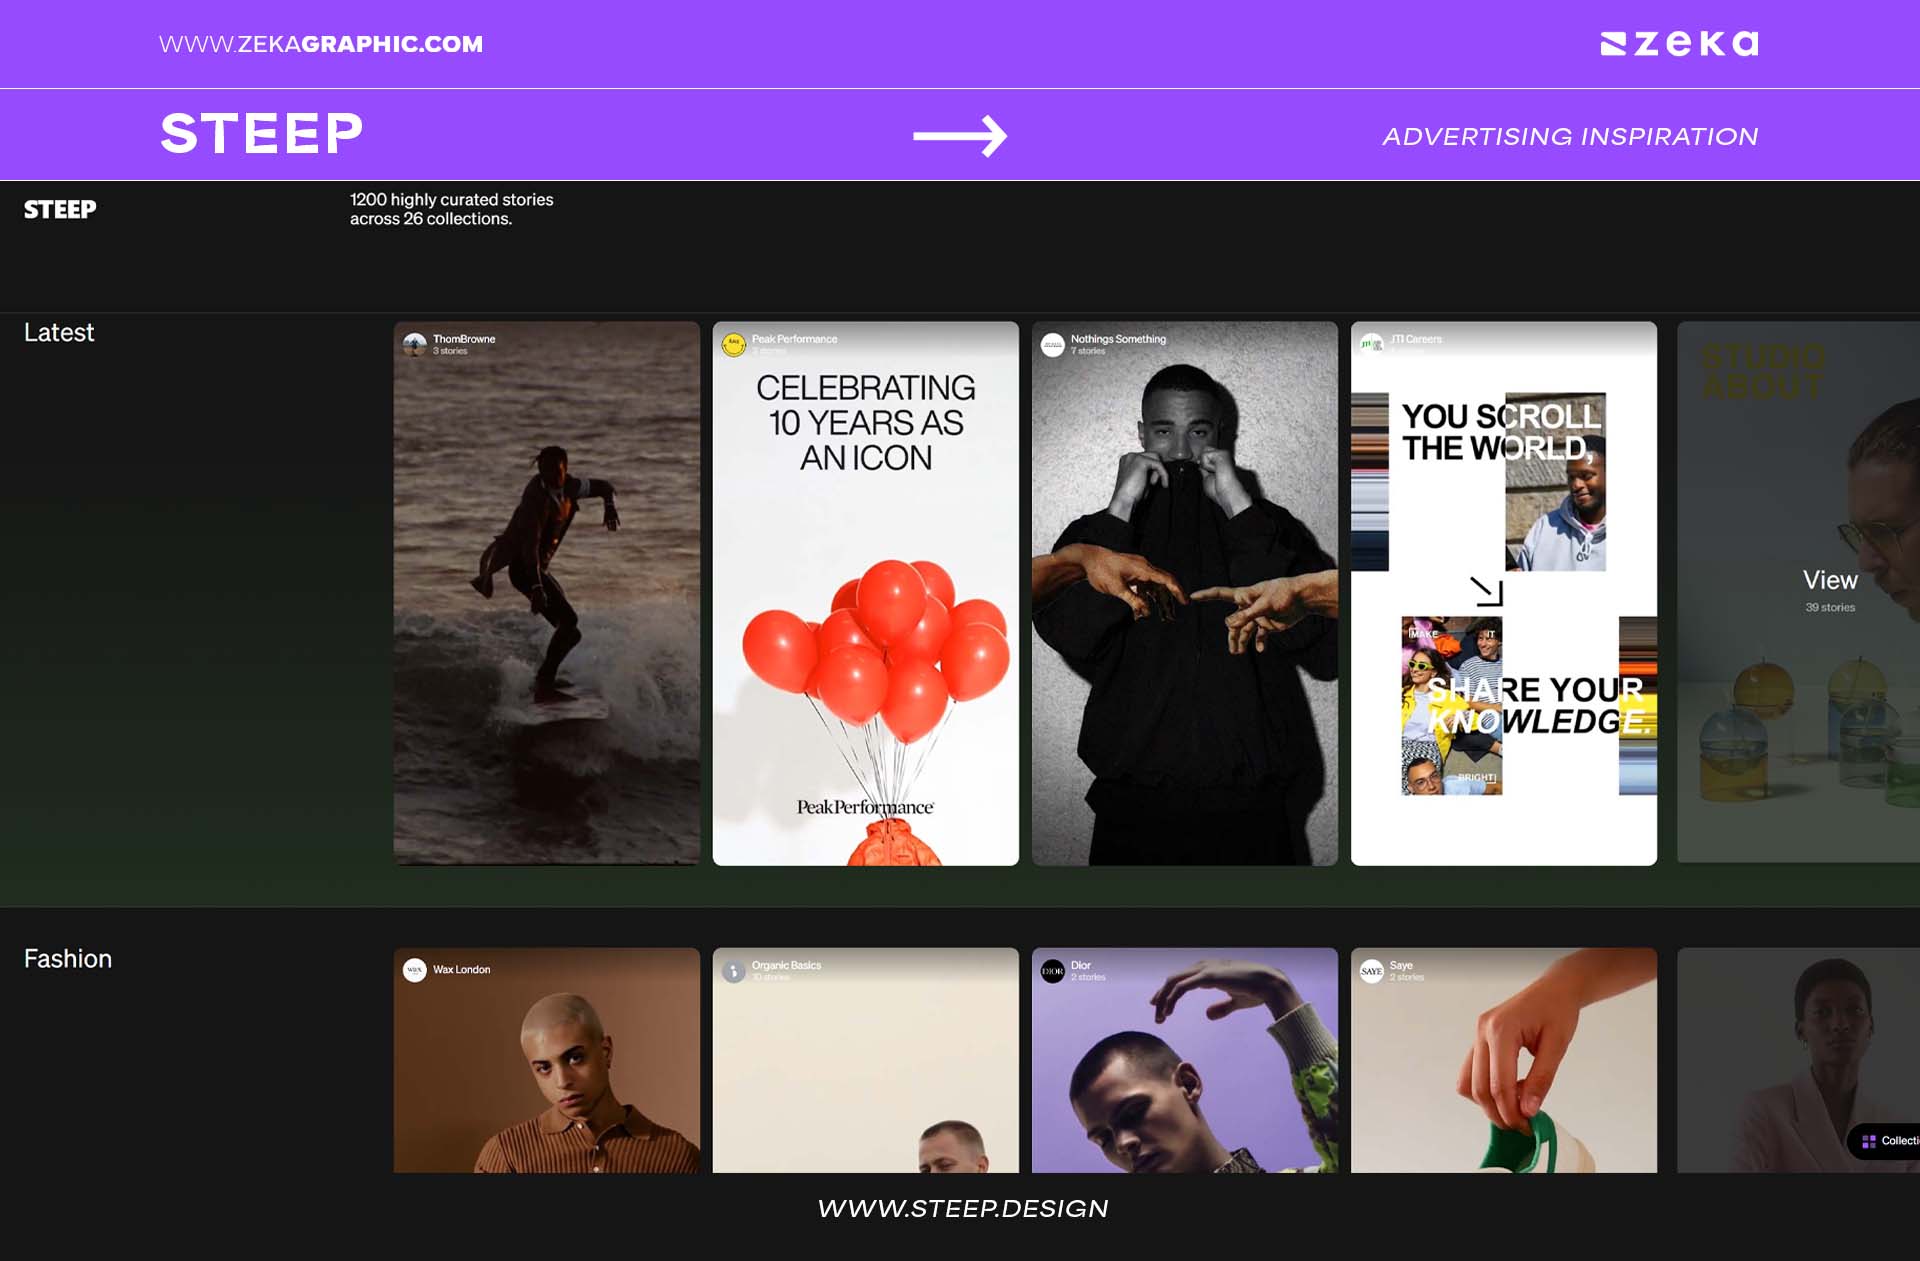This screenshot has height=1261, width=1920.
Task: Click the Zeka logo top right
Action: tap(1679, 44)
